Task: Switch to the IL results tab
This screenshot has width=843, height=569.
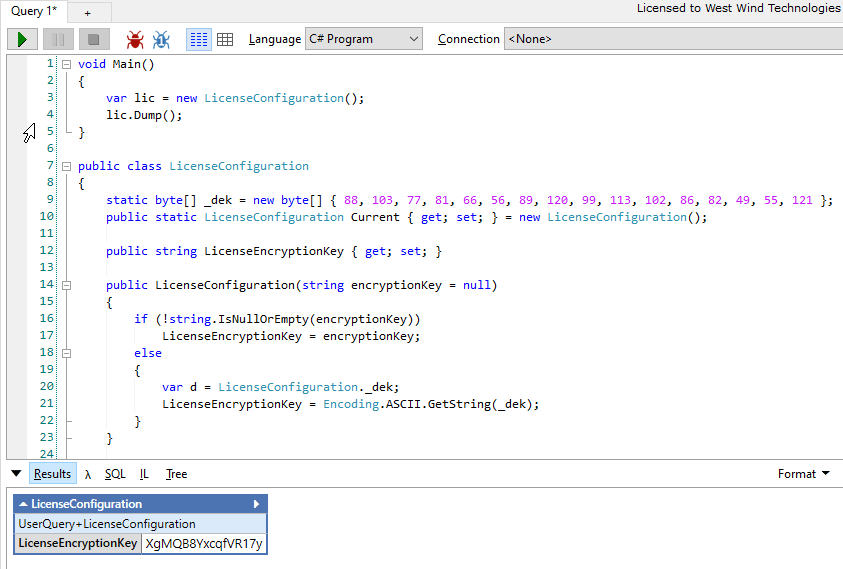Action: pyautogui.click(x=144, y=474)
